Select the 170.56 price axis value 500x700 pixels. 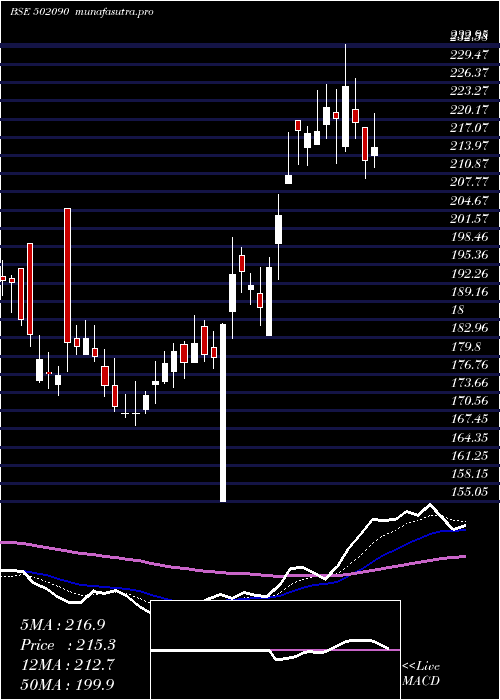pyautogui.click(x=470, y=402)
